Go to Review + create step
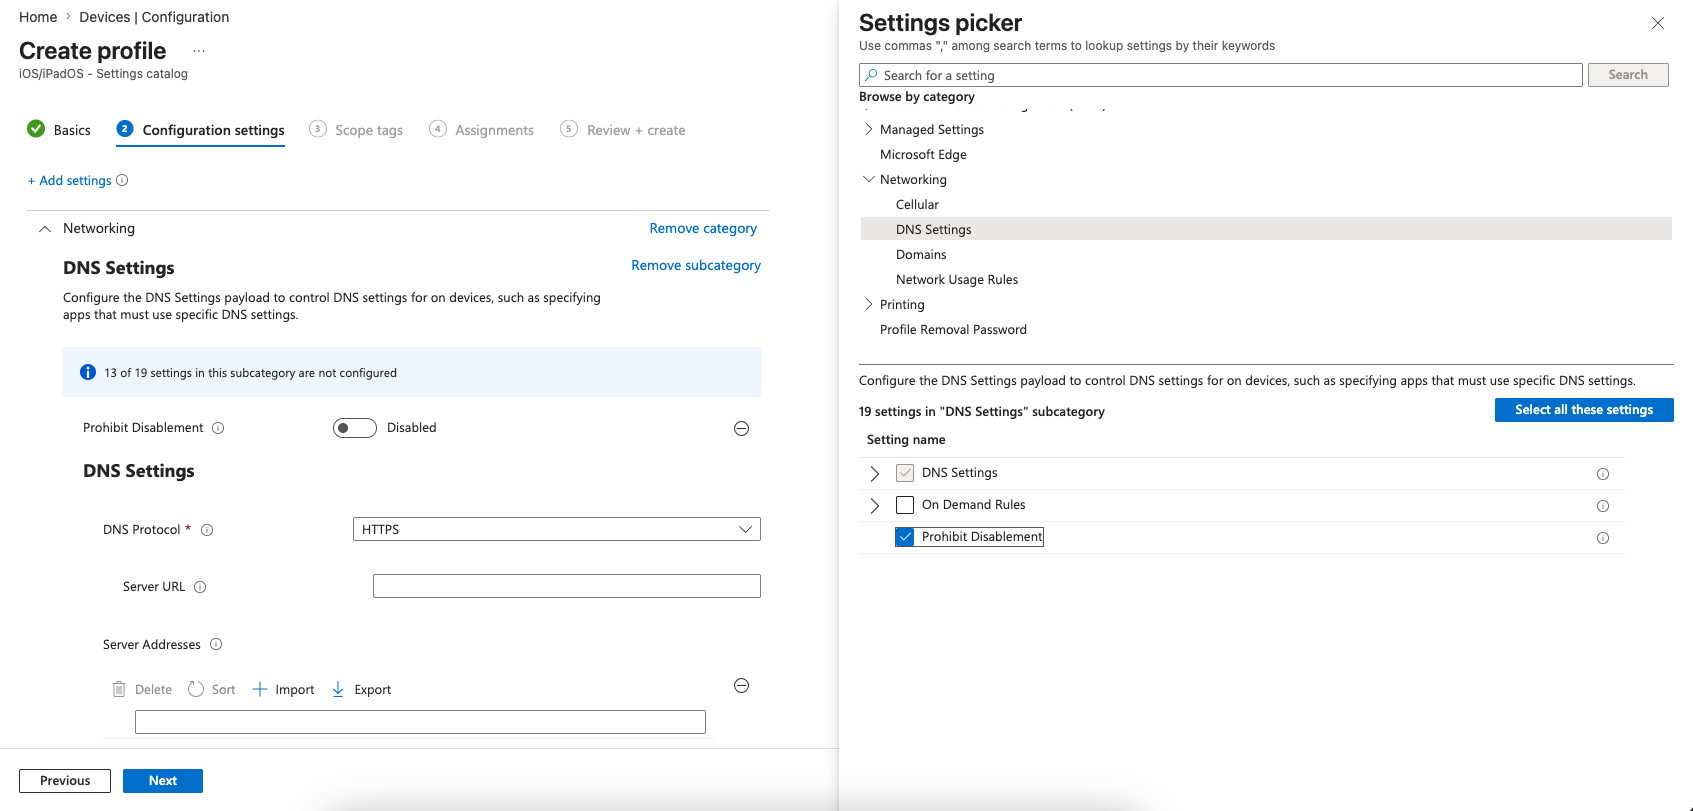Image resolution: width=1693 pixels, height=811 pixels. pos(623,130)
